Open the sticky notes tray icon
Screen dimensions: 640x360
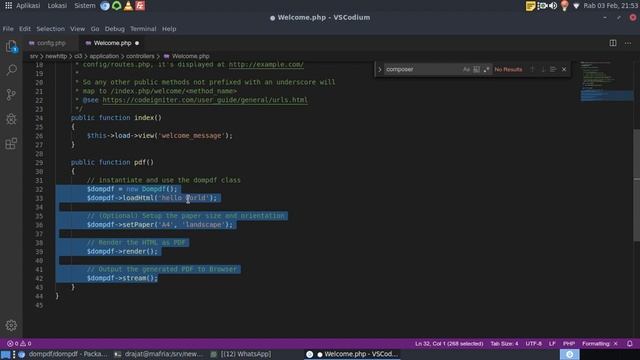(x=530, y=6)
